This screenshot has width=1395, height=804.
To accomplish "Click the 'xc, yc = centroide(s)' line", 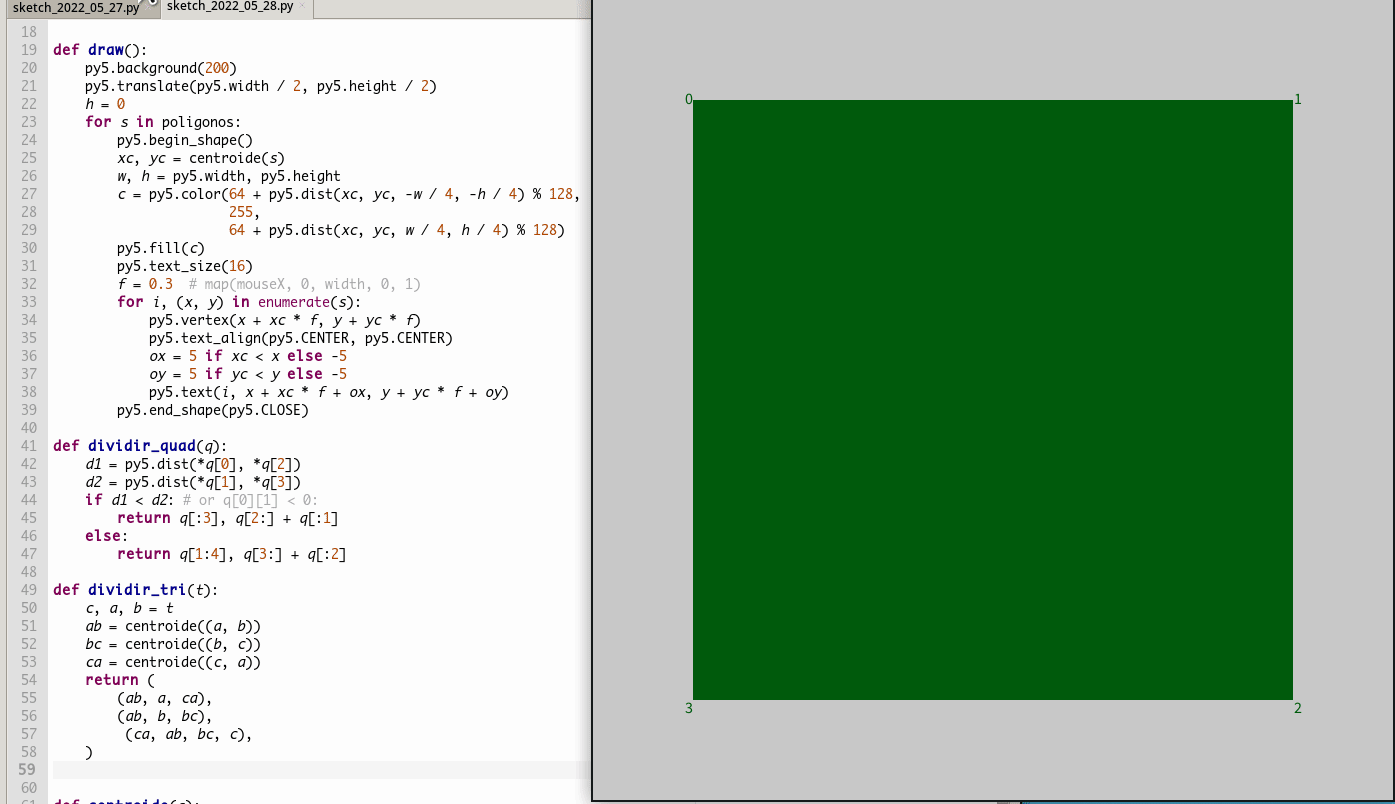I will (x=201, y=158).
